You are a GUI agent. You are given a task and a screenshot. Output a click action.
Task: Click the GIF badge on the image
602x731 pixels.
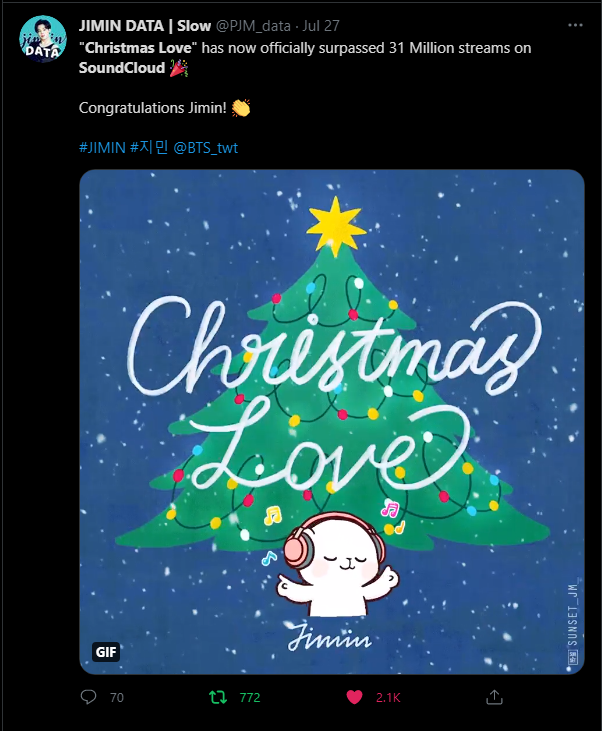[106, 651]
